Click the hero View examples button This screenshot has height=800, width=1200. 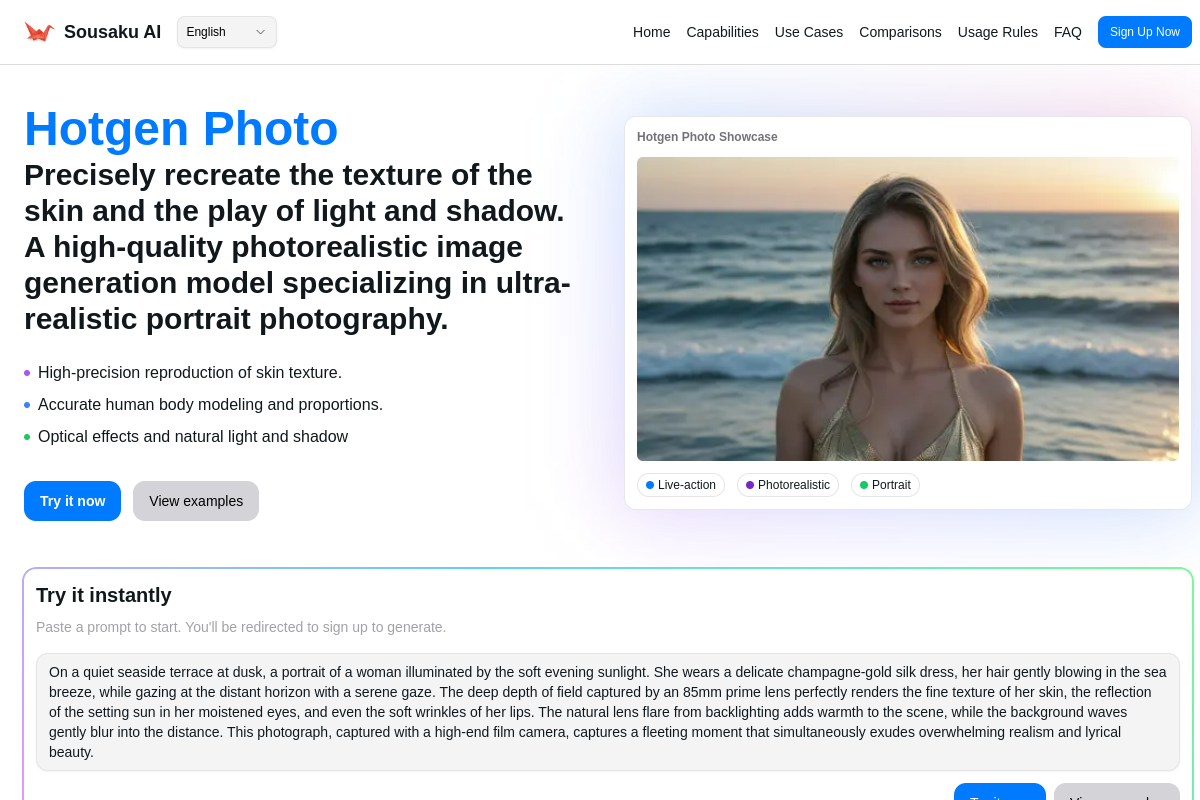point(196,501)
